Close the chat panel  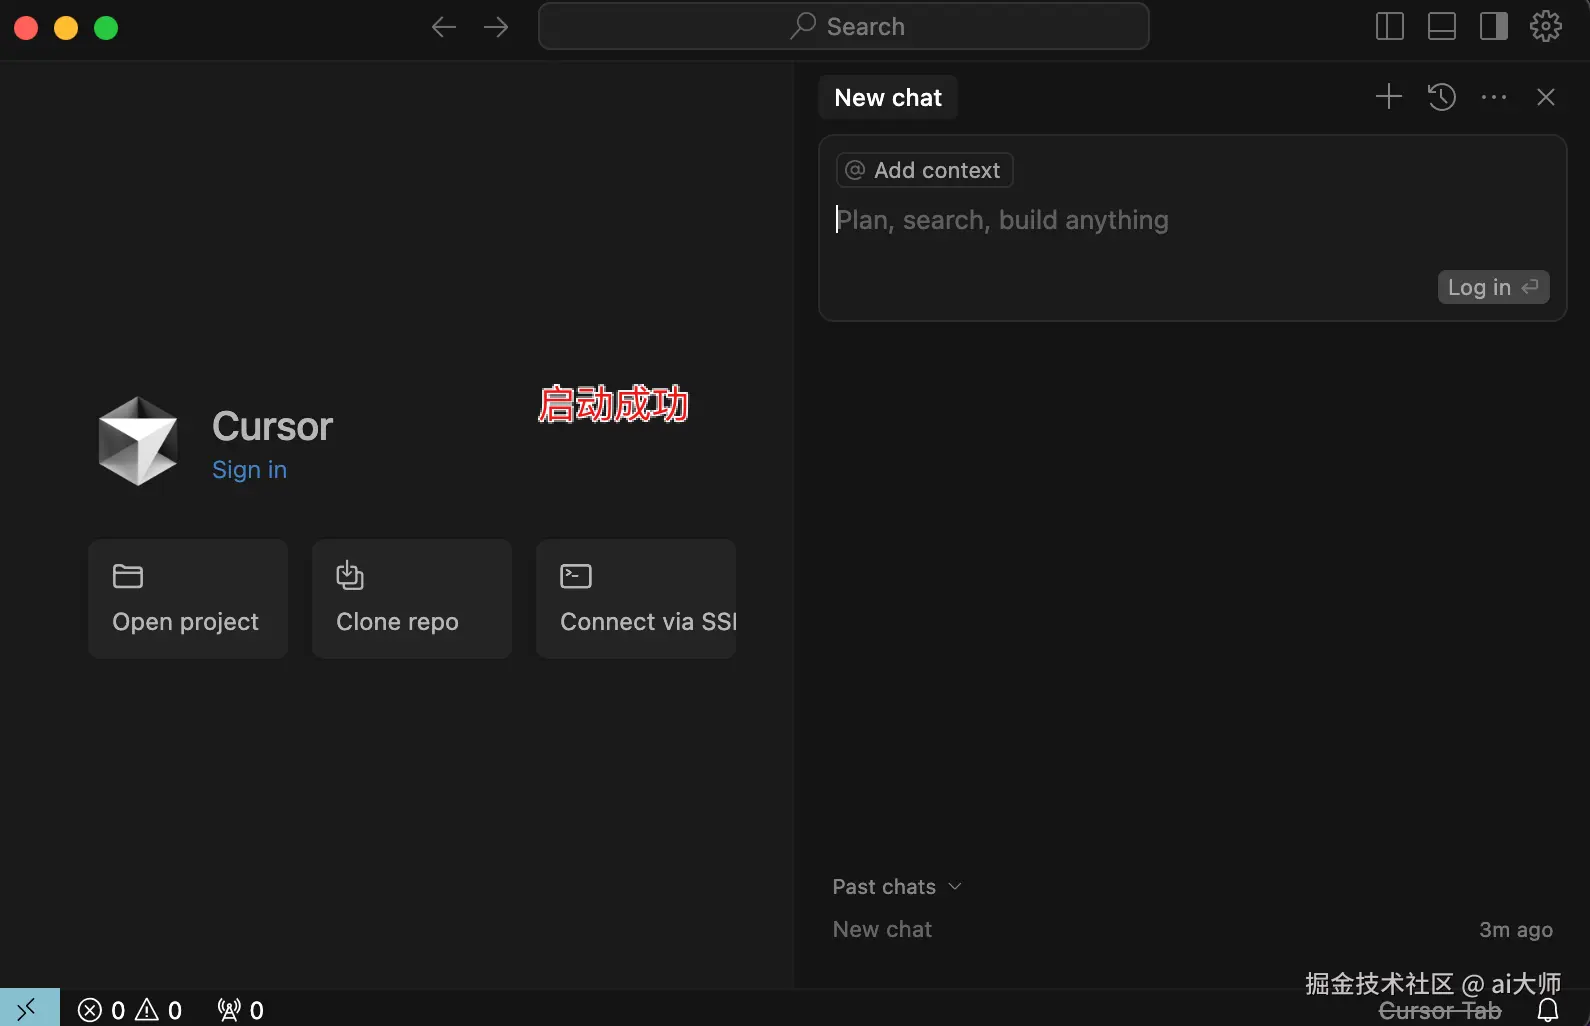(x=1546, y=96)
